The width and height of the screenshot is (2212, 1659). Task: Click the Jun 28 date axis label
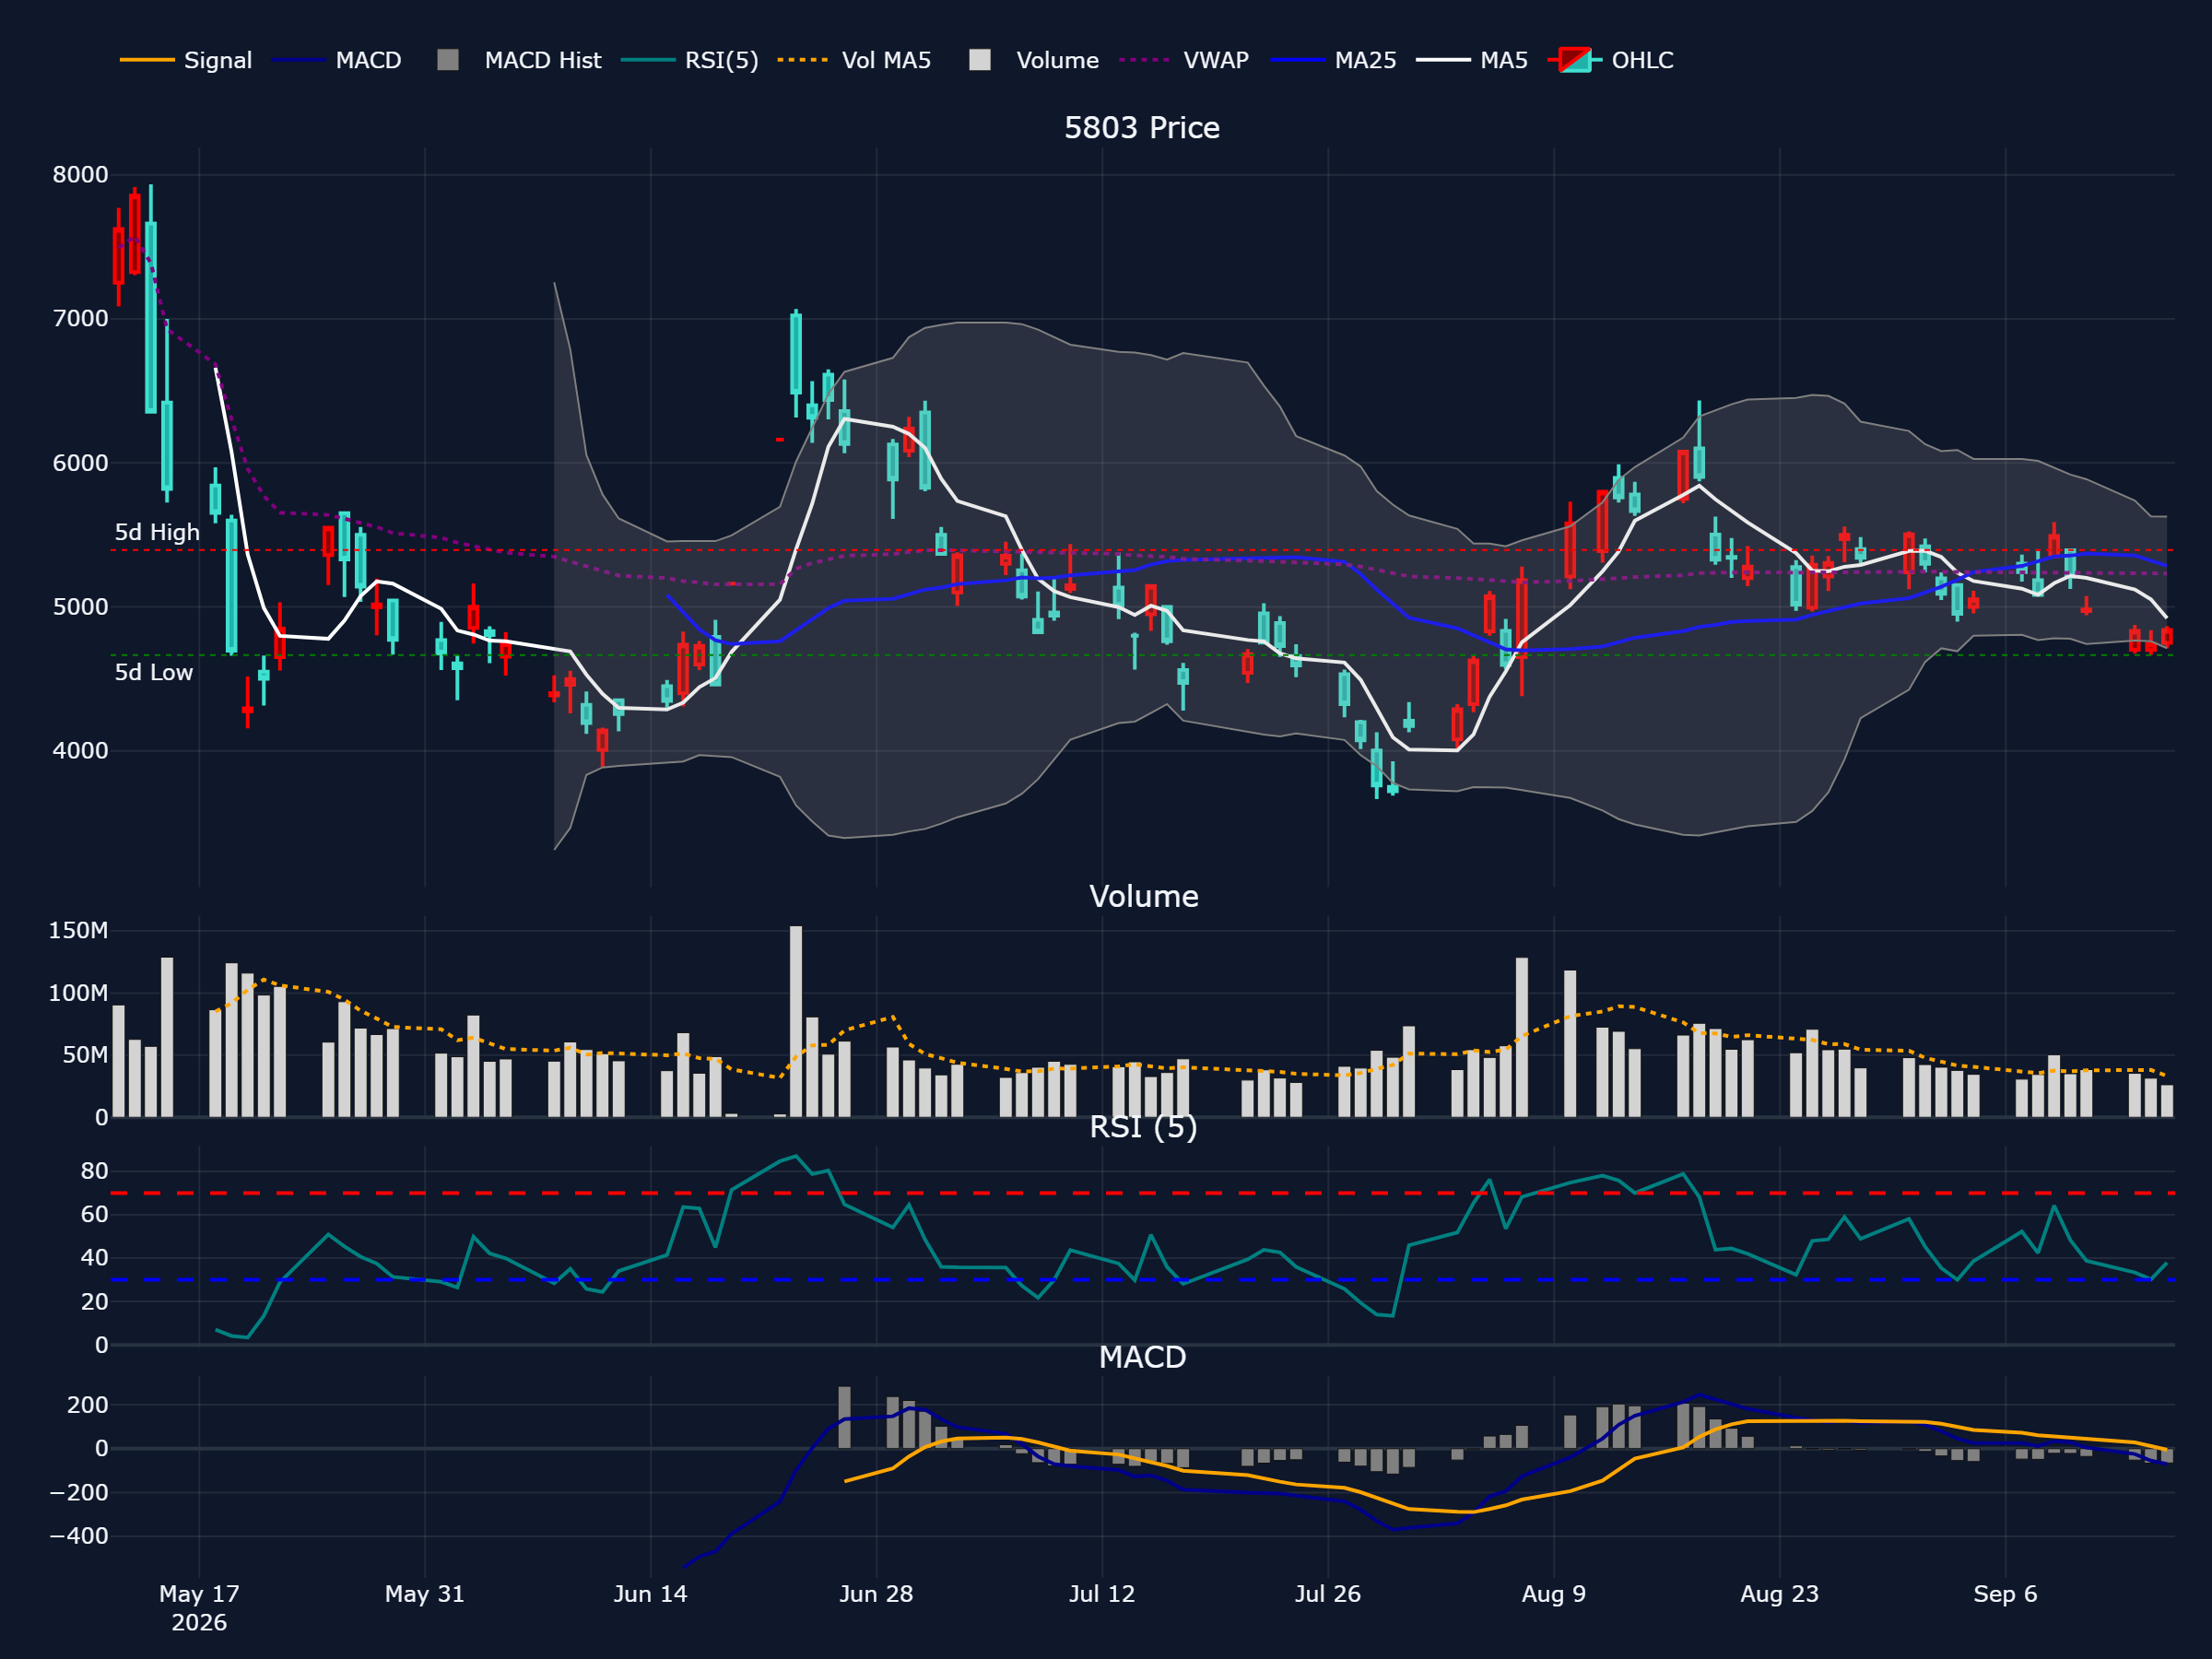pyautogui.click(x=876, y=1594)
